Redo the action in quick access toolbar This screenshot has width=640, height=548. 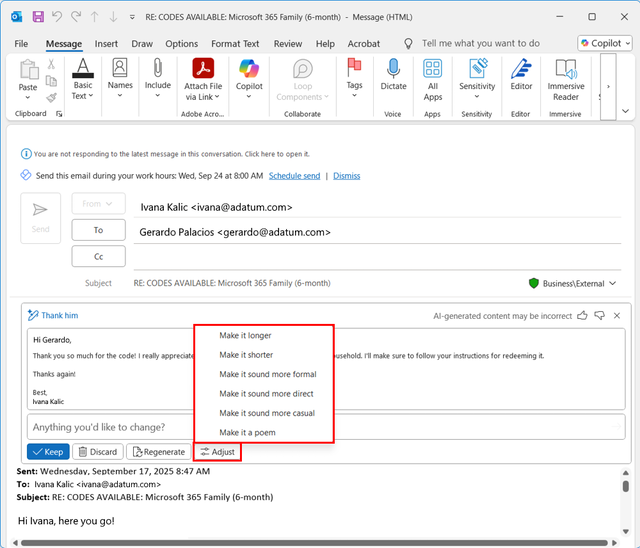[x=76, y=17]
